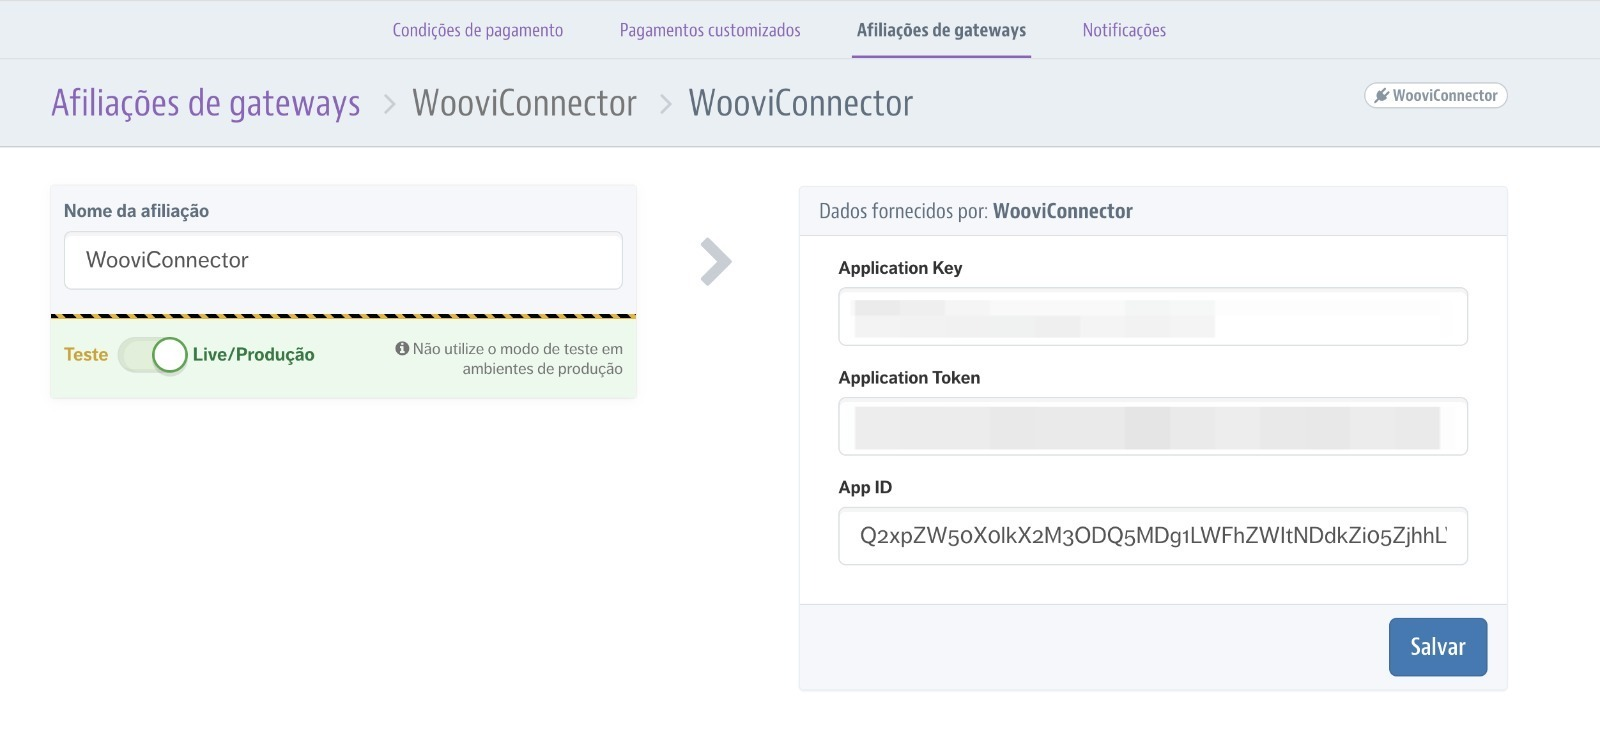The width and height of the screenshot is (1600, 739).
Task: Click the 'Dados fornecidos por: WooviConnector' header
Action: [x=976, y=211]
